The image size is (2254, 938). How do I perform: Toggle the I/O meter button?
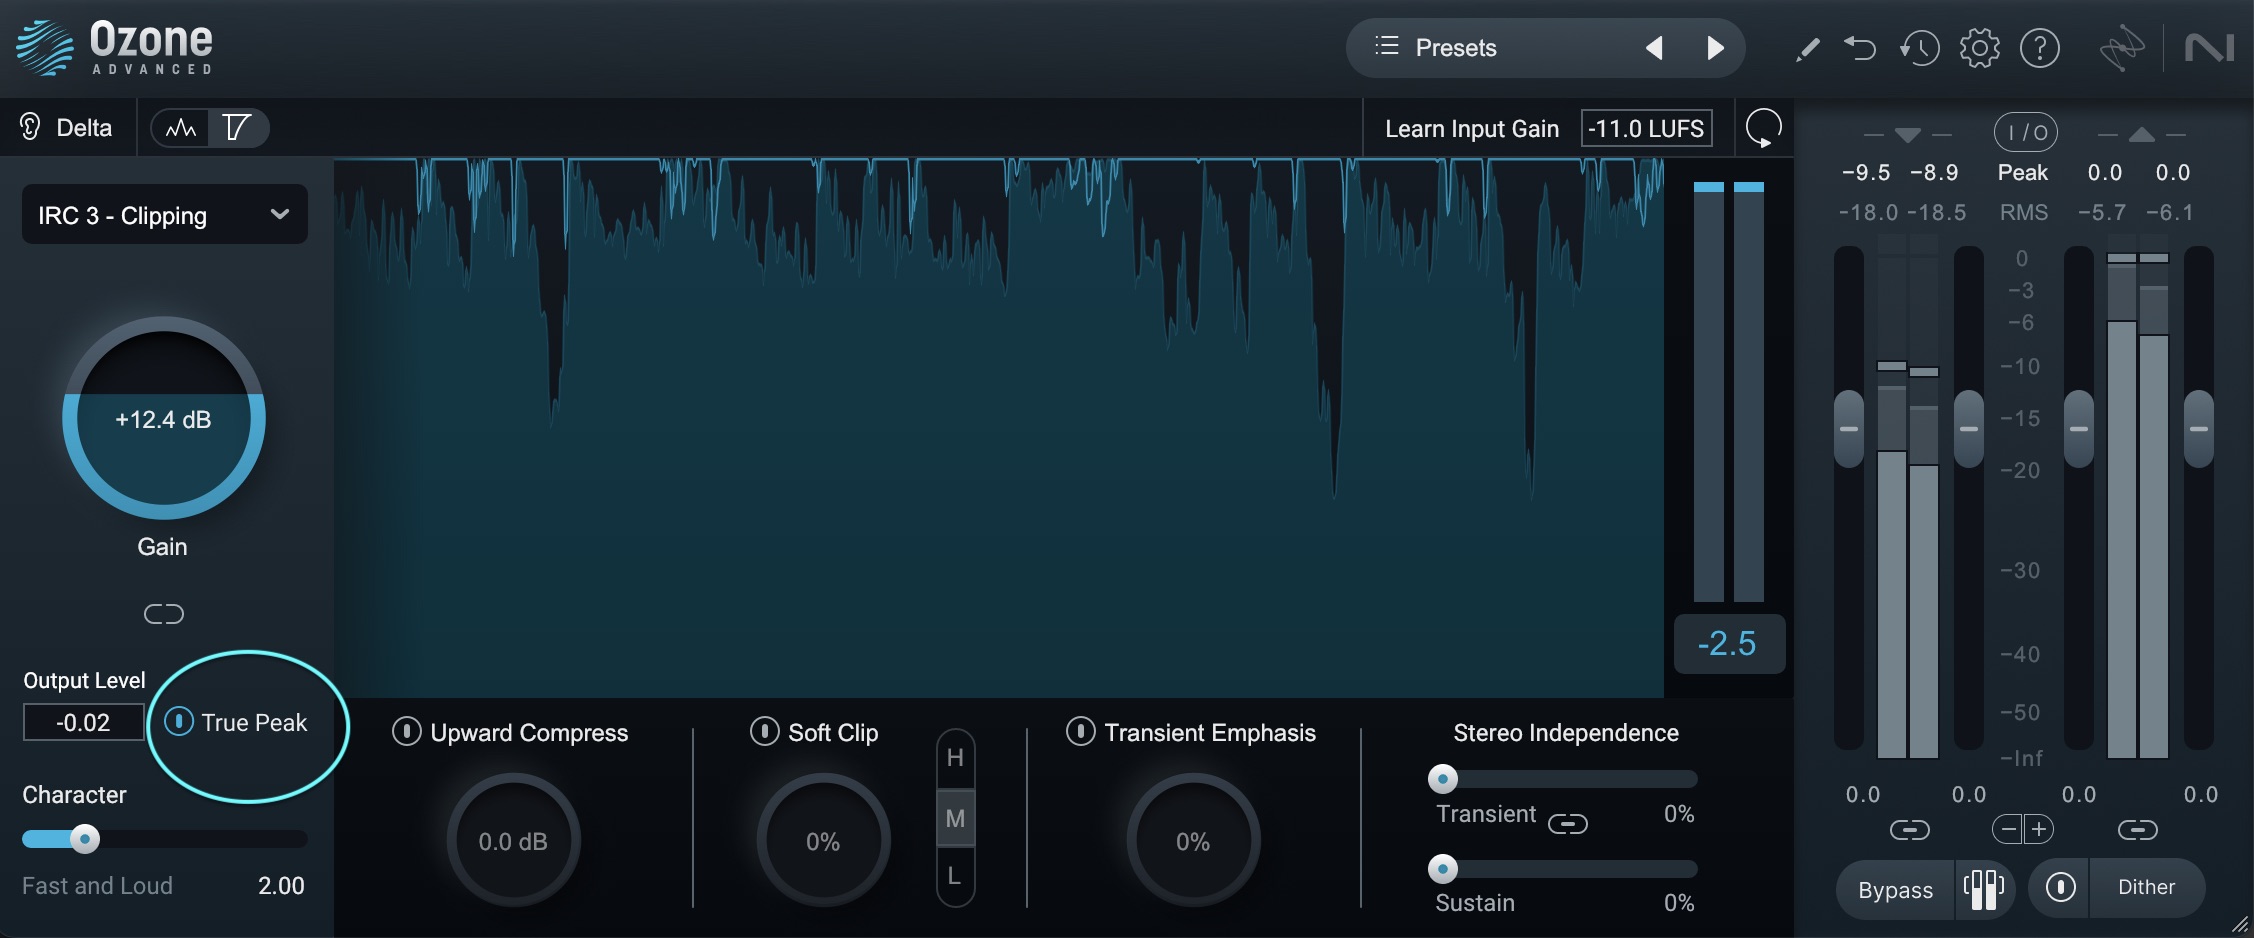[x=2026, y=132]
